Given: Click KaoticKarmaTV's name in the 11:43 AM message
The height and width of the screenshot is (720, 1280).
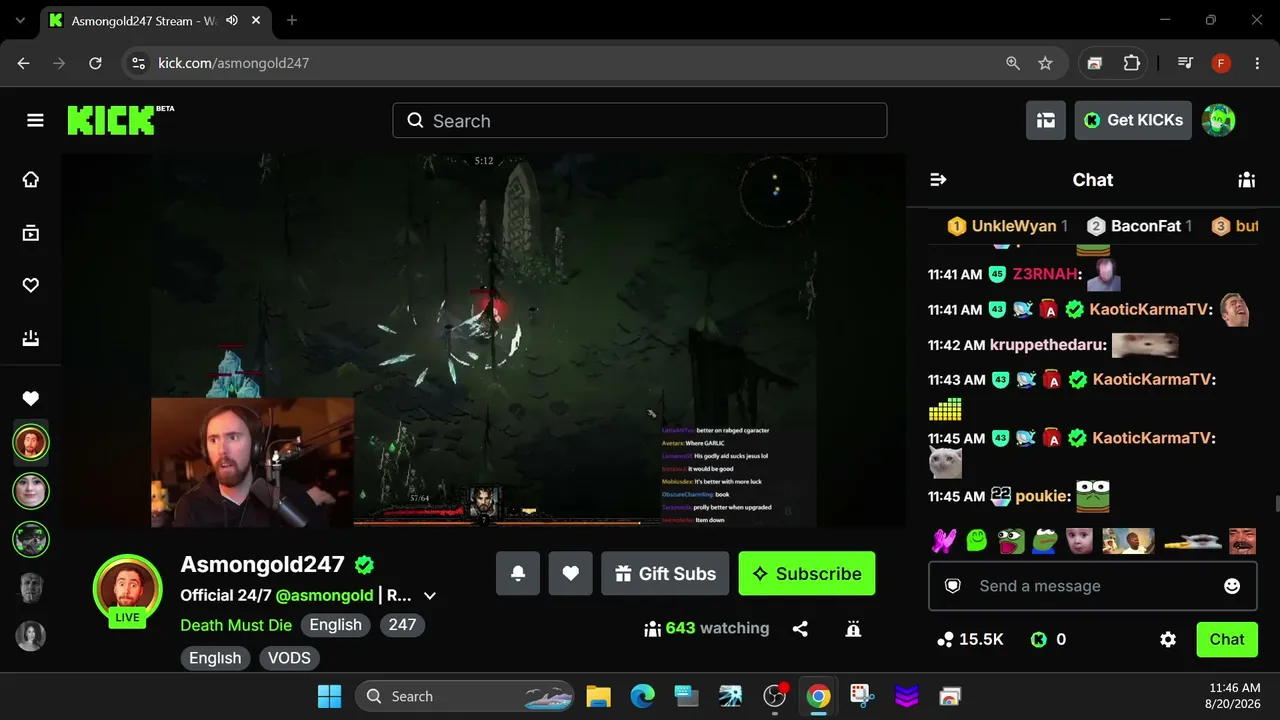Looking at the screenshot, I should click(x=1152, y=379).
